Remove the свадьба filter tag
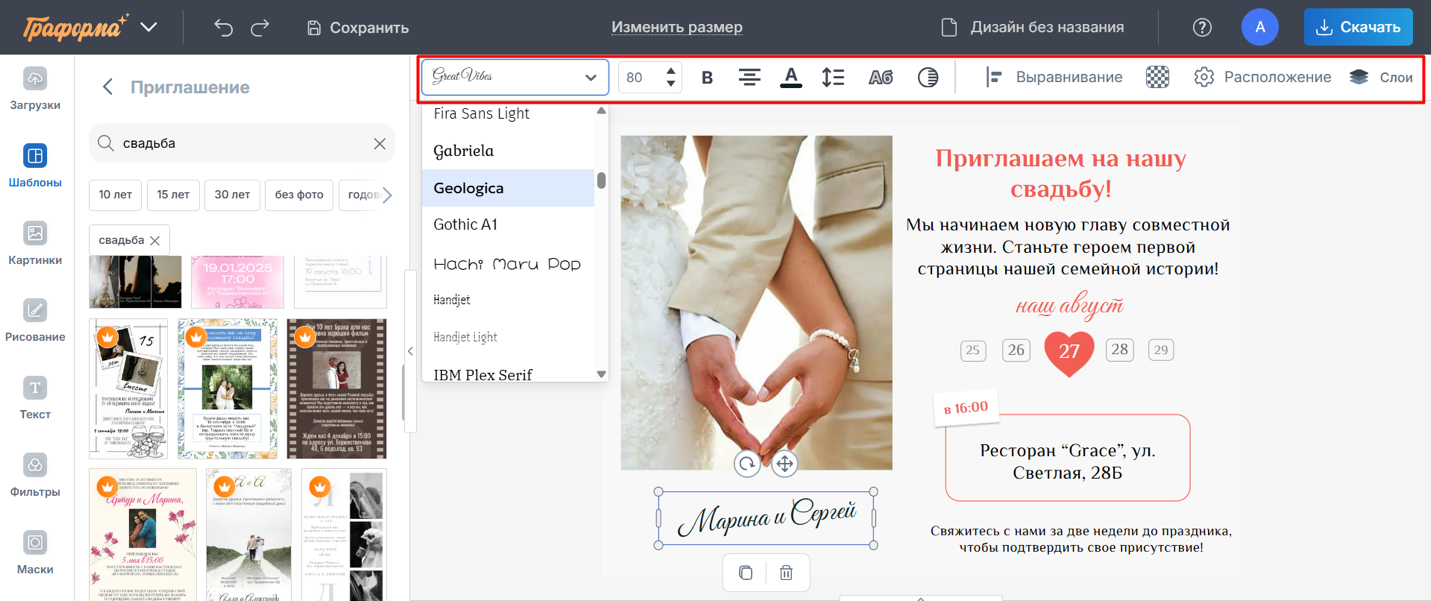This screenshot has width=1431, height=601. coord(155,240)
